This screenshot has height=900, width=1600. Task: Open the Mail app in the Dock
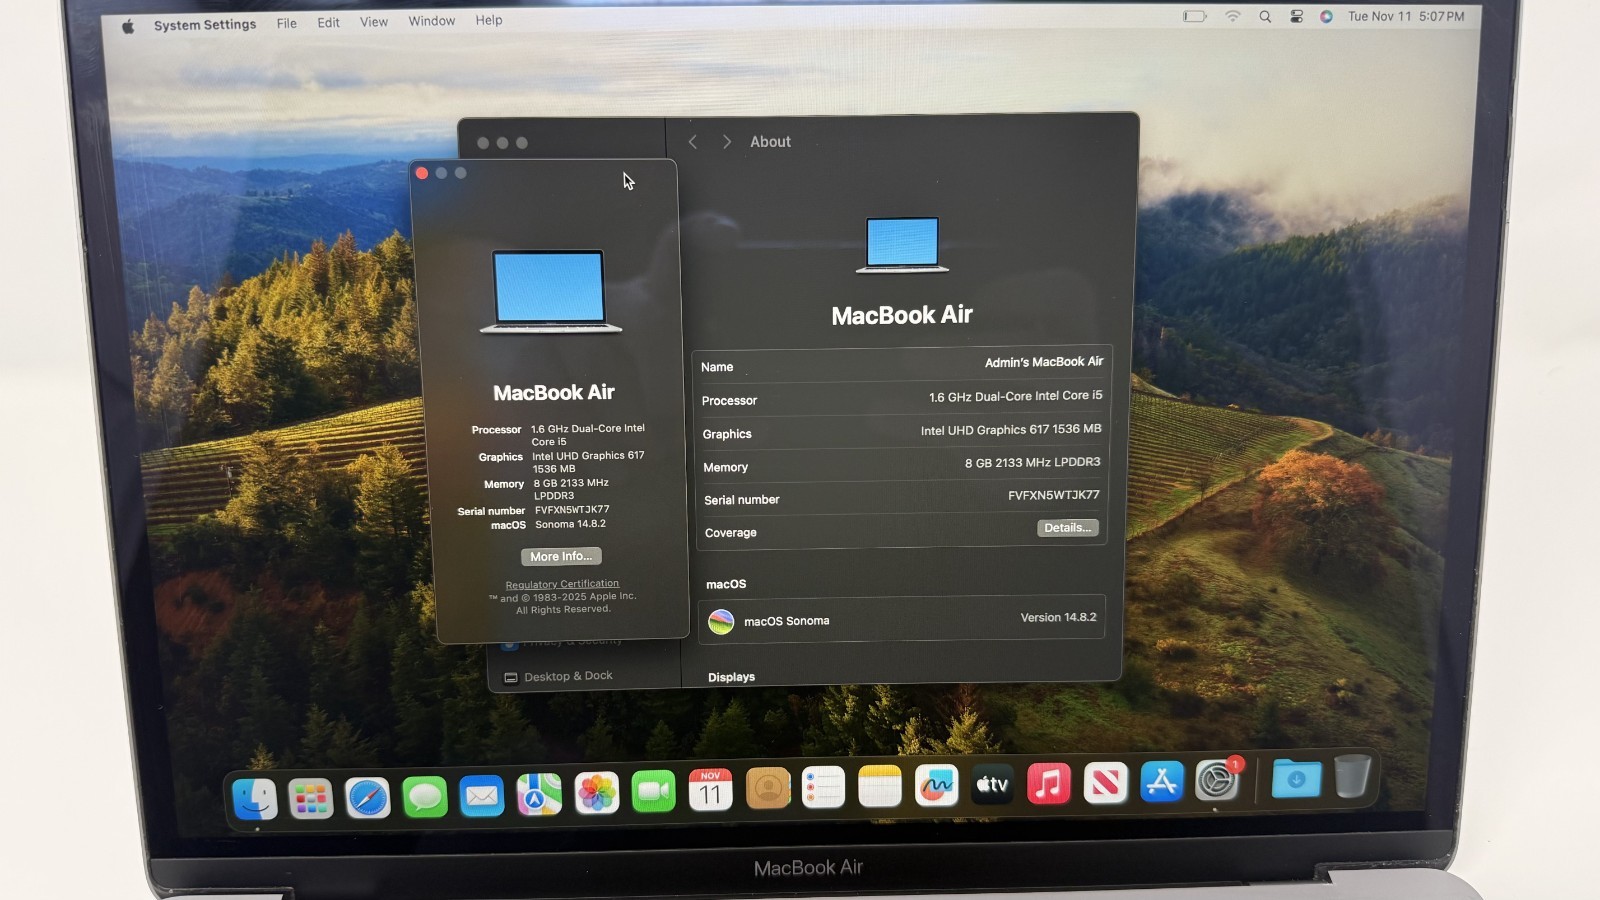[x=482, y=796]
